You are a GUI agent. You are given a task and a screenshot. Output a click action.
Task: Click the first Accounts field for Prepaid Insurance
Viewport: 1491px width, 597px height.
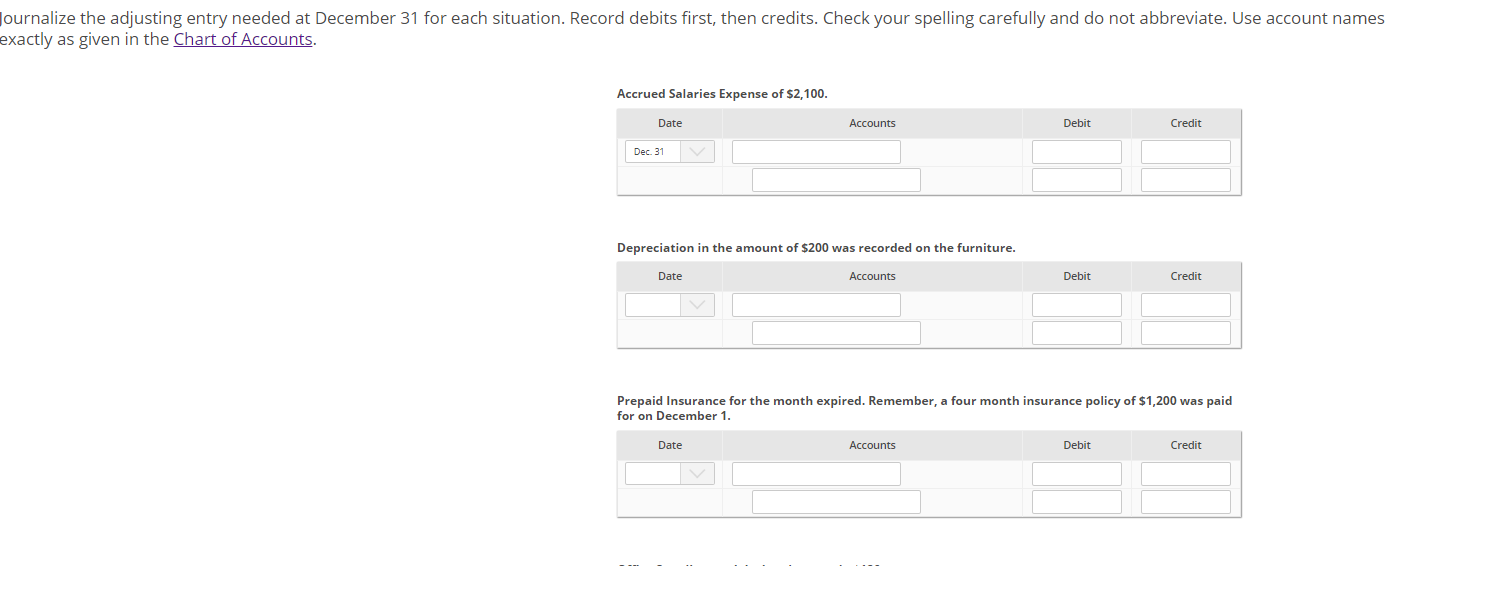pos(815,473)
